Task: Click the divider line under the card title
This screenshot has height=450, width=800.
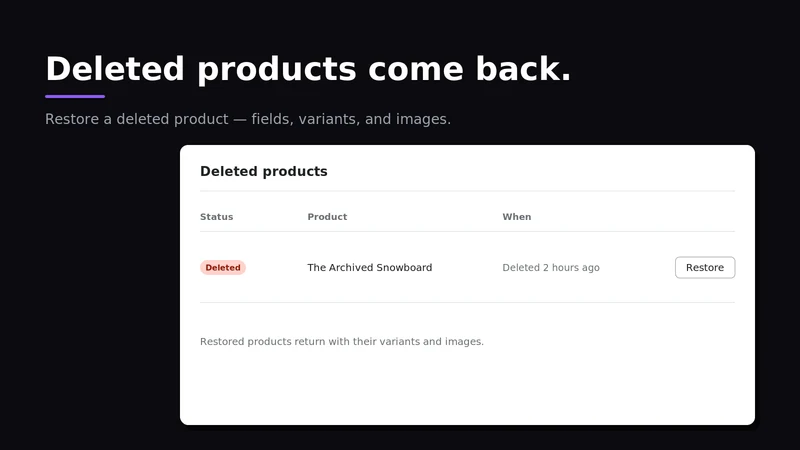Action: (x=467, y=191)
